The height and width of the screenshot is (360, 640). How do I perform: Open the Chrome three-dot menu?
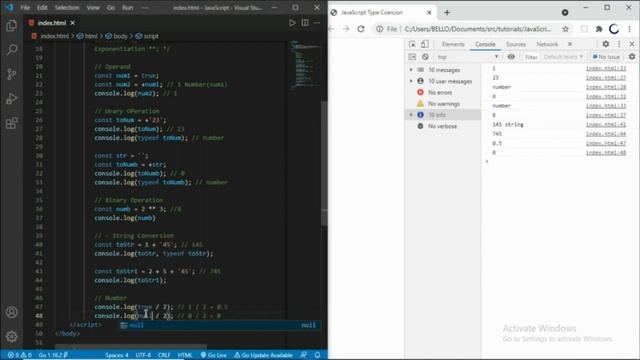click(629, 29)
